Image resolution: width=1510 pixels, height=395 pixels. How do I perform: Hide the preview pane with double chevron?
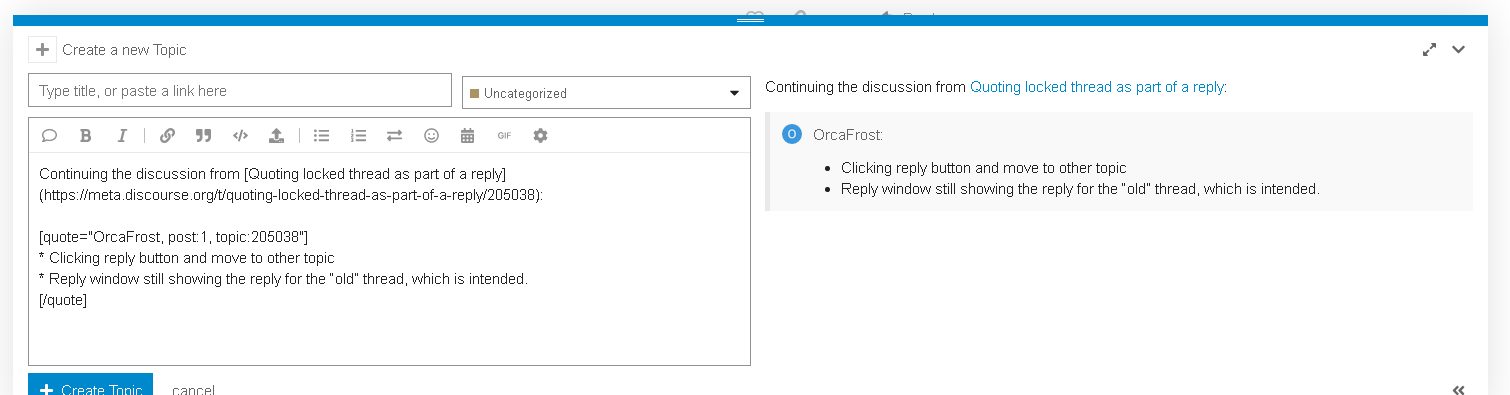click(x=1458, y=390)
